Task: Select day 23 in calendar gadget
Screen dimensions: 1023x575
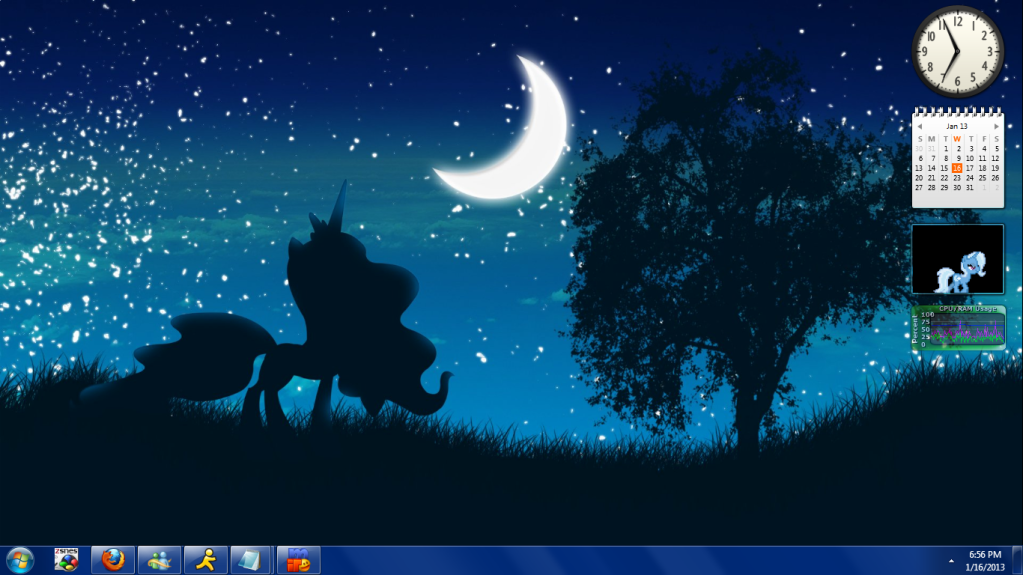Action: pyautogui.click(x=957, y=178)
